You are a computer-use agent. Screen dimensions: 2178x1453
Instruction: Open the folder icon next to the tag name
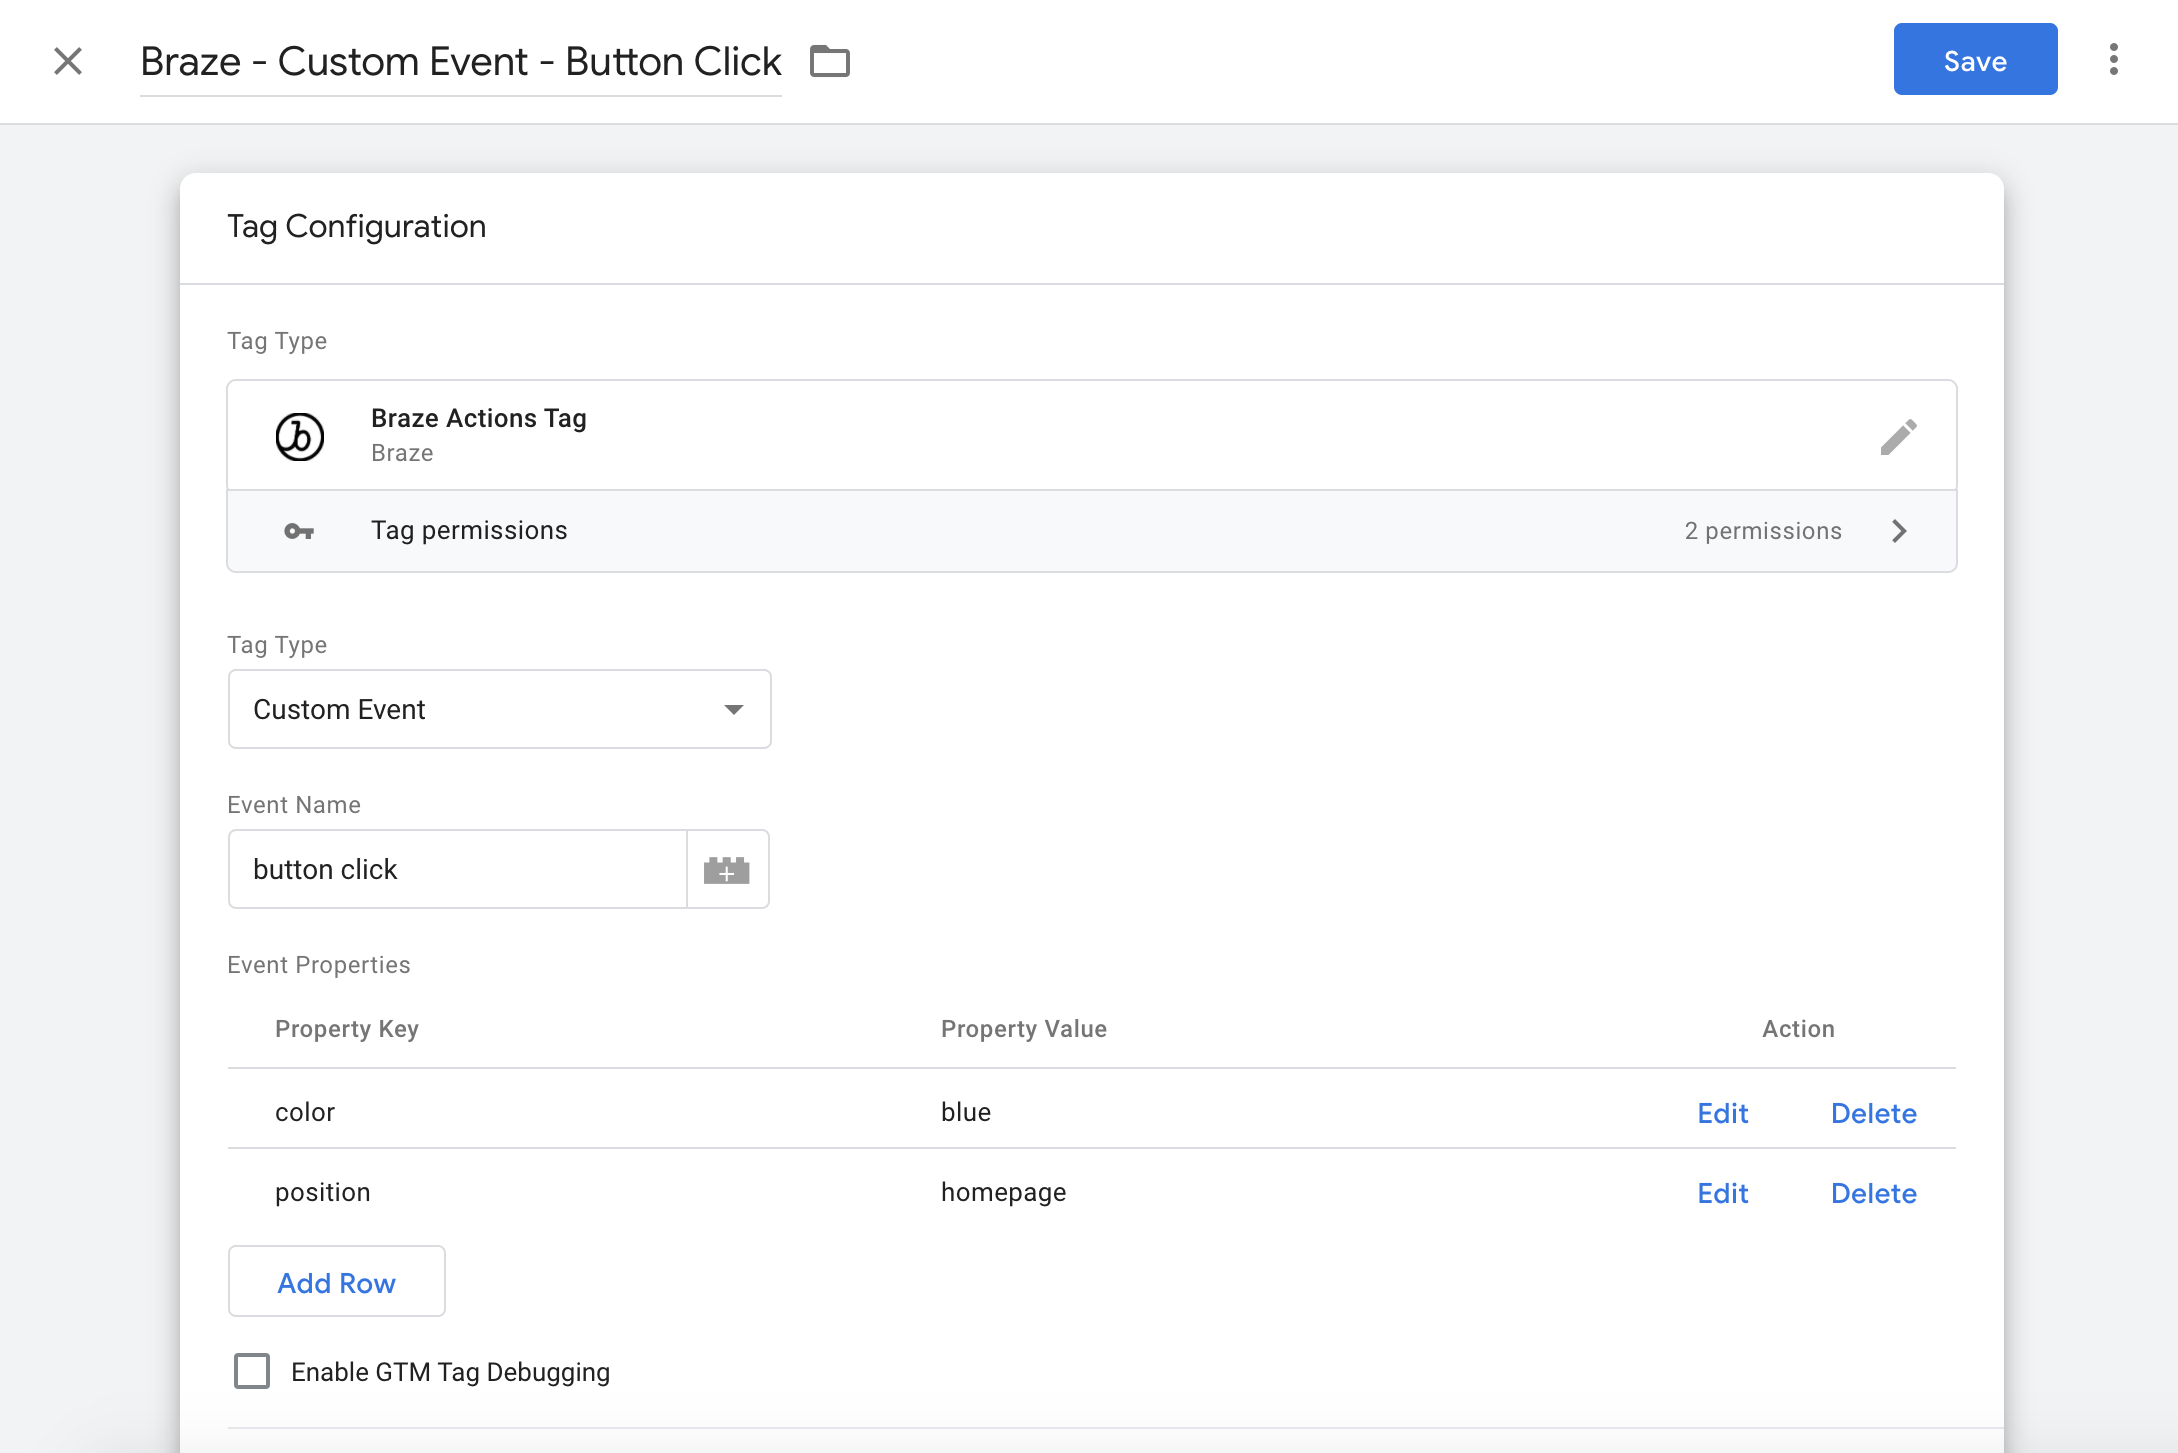point(829,61)
